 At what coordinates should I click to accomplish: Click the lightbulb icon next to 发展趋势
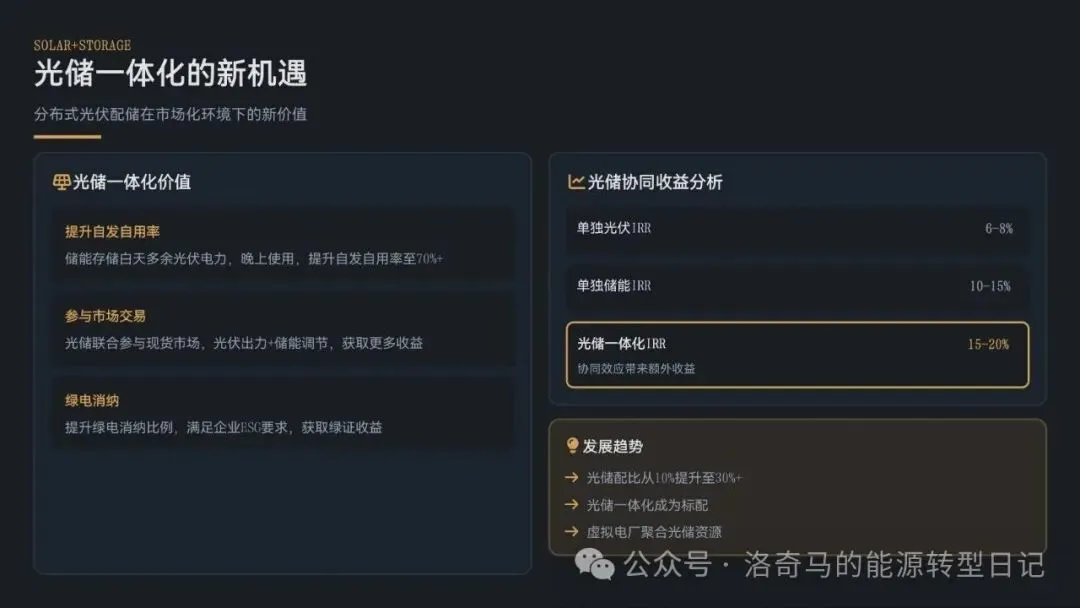[572, 445]
